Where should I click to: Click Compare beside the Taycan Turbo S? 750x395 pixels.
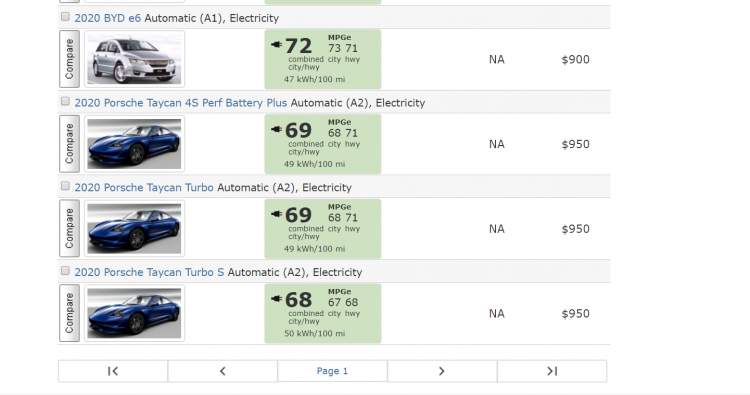point(69,313)
